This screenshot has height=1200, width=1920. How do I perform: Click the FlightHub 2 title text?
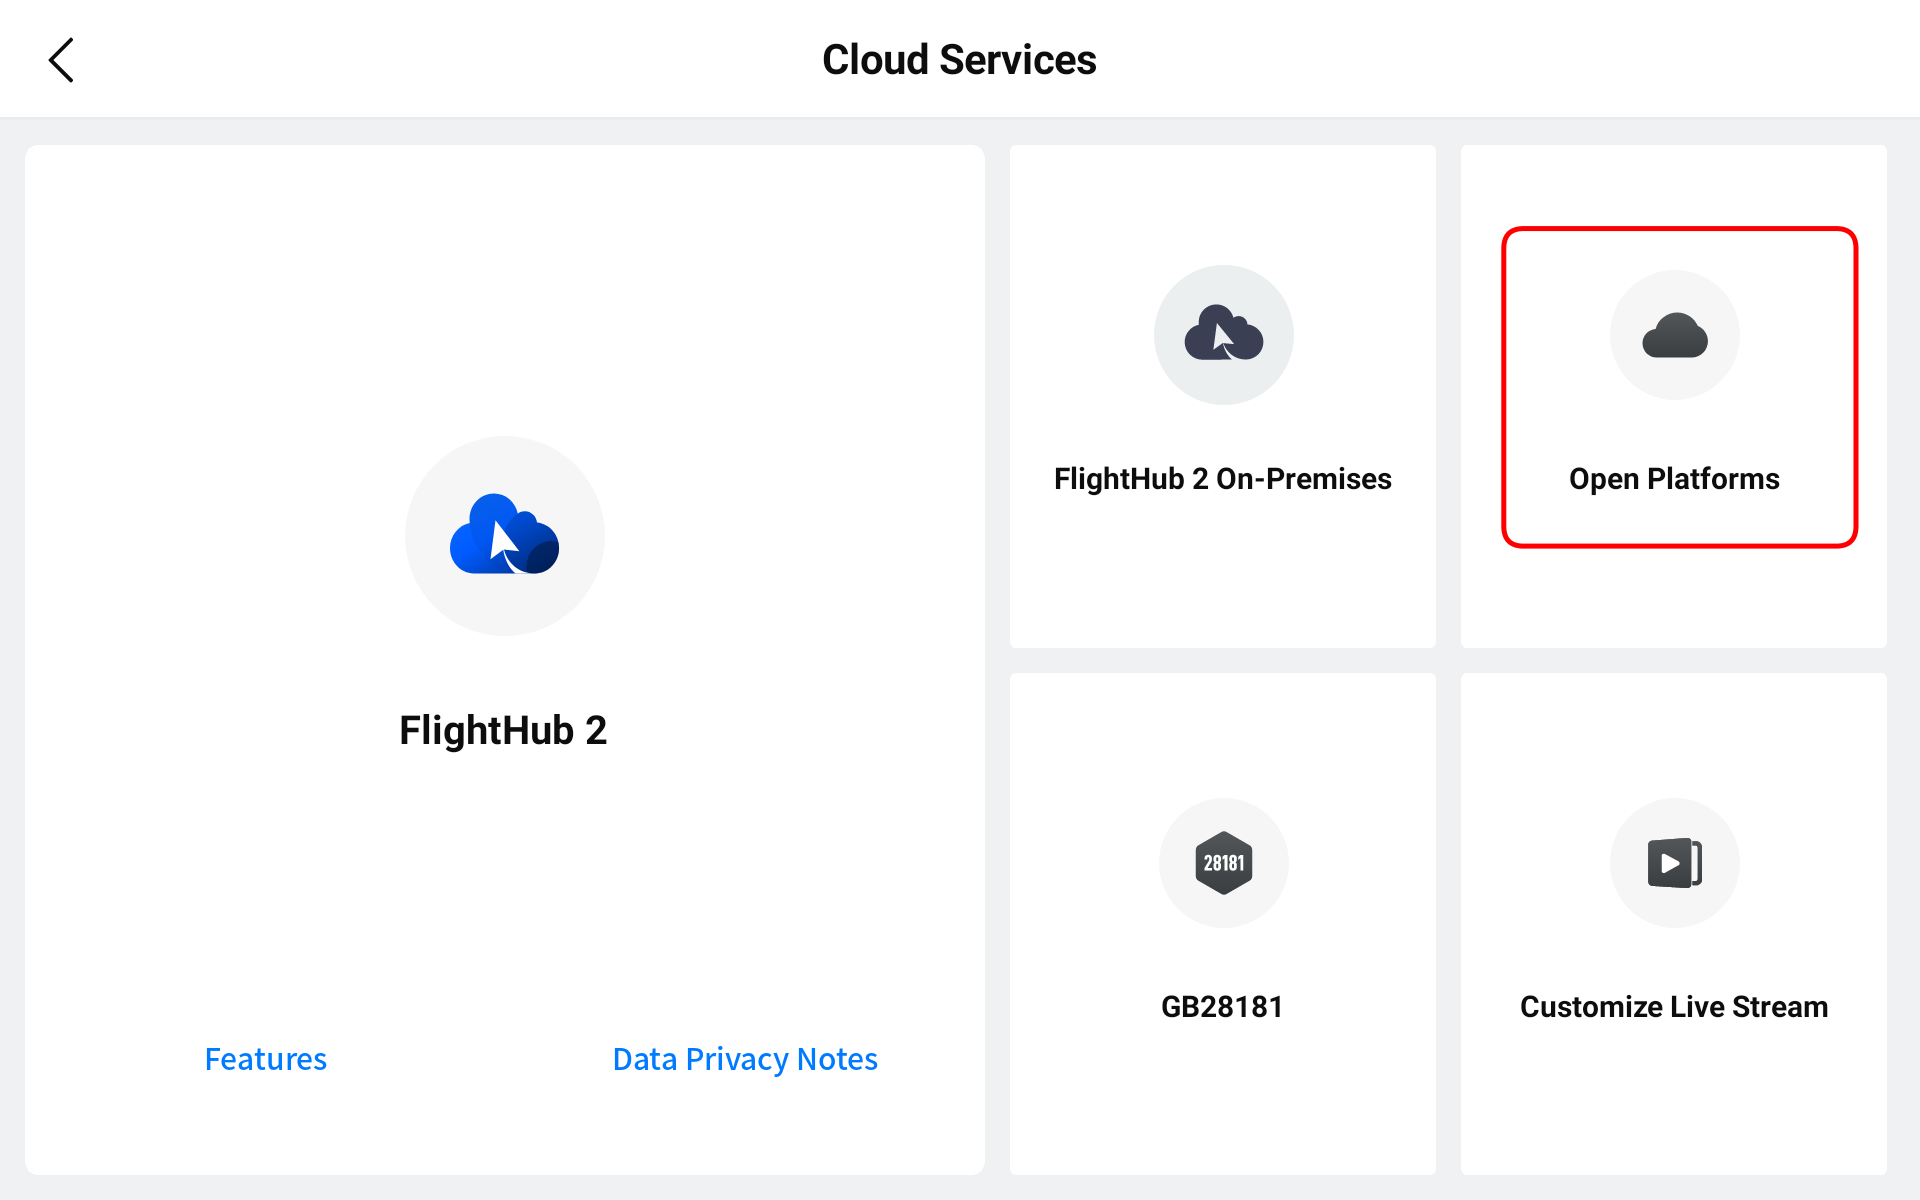tap(503, 731)
